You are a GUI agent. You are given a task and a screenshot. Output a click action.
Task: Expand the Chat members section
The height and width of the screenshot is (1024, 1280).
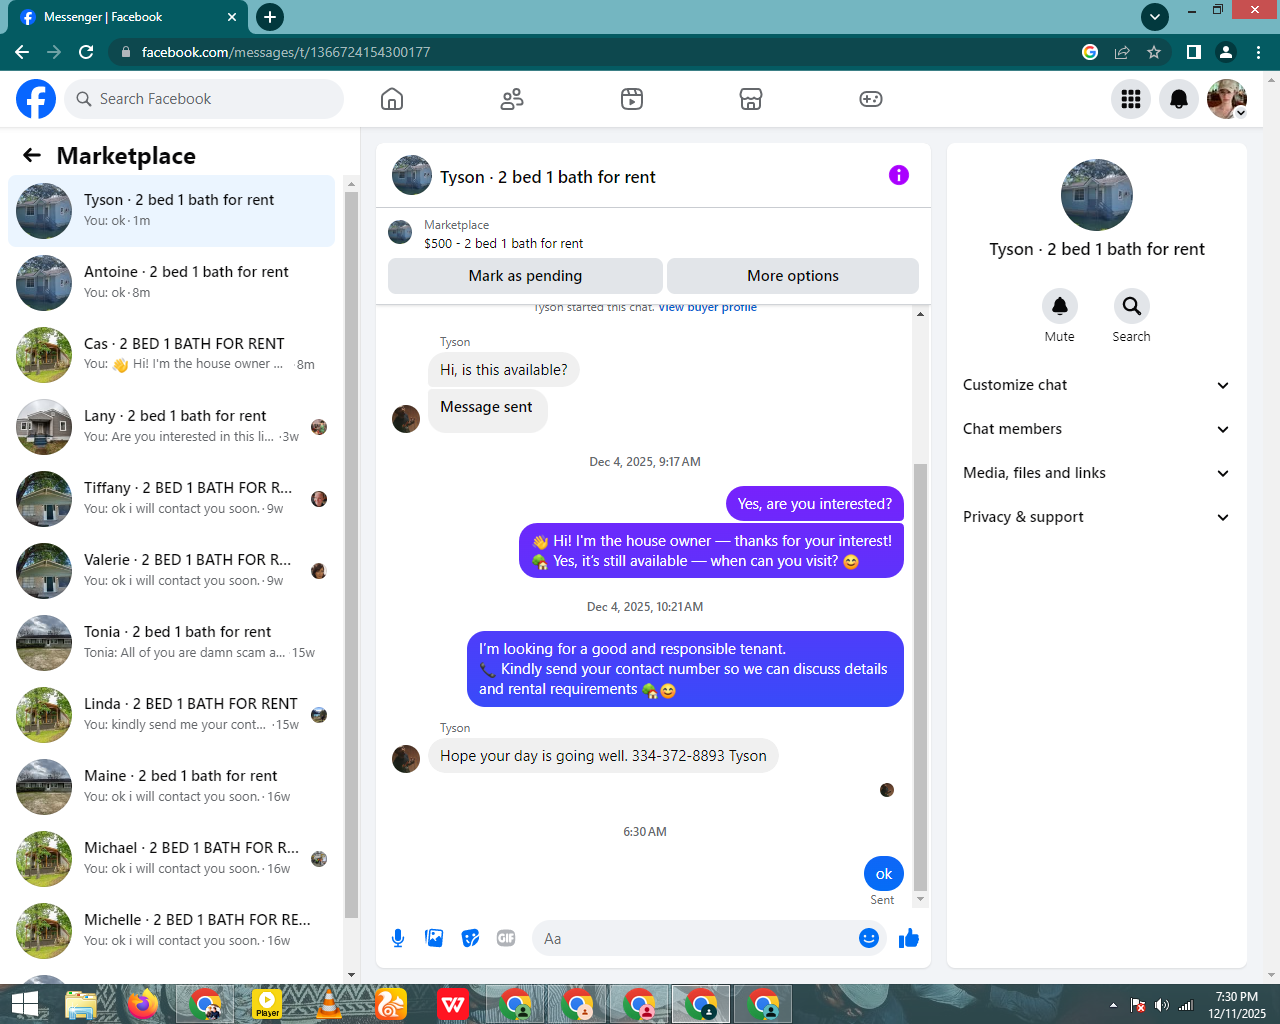point(1096,429)
